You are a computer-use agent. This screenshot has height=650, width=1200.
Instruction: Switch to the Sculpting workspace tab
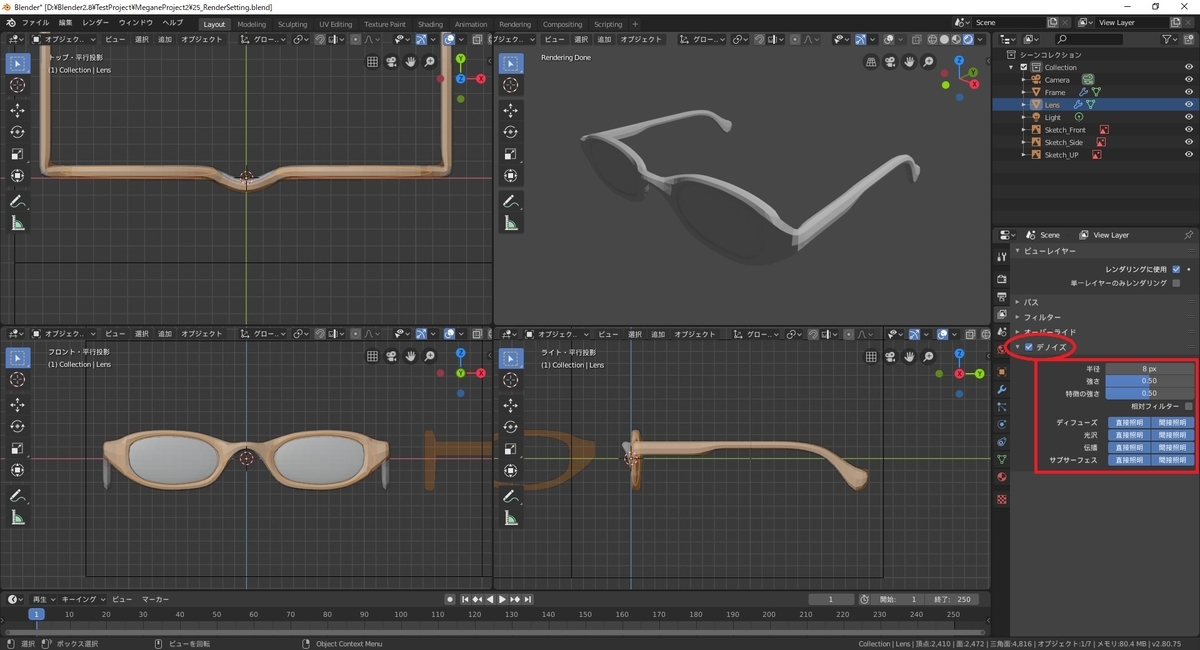pyautogui.click(x=292, y=24)
